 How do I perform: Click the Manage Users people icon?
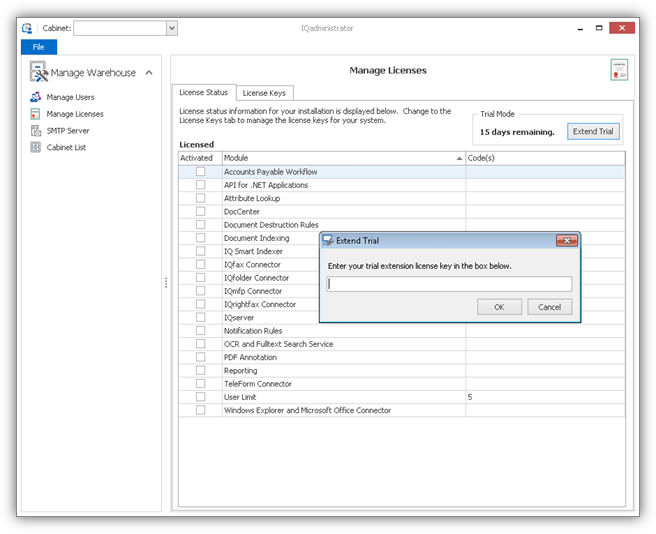pyautogui.click(x=36, y=97)
